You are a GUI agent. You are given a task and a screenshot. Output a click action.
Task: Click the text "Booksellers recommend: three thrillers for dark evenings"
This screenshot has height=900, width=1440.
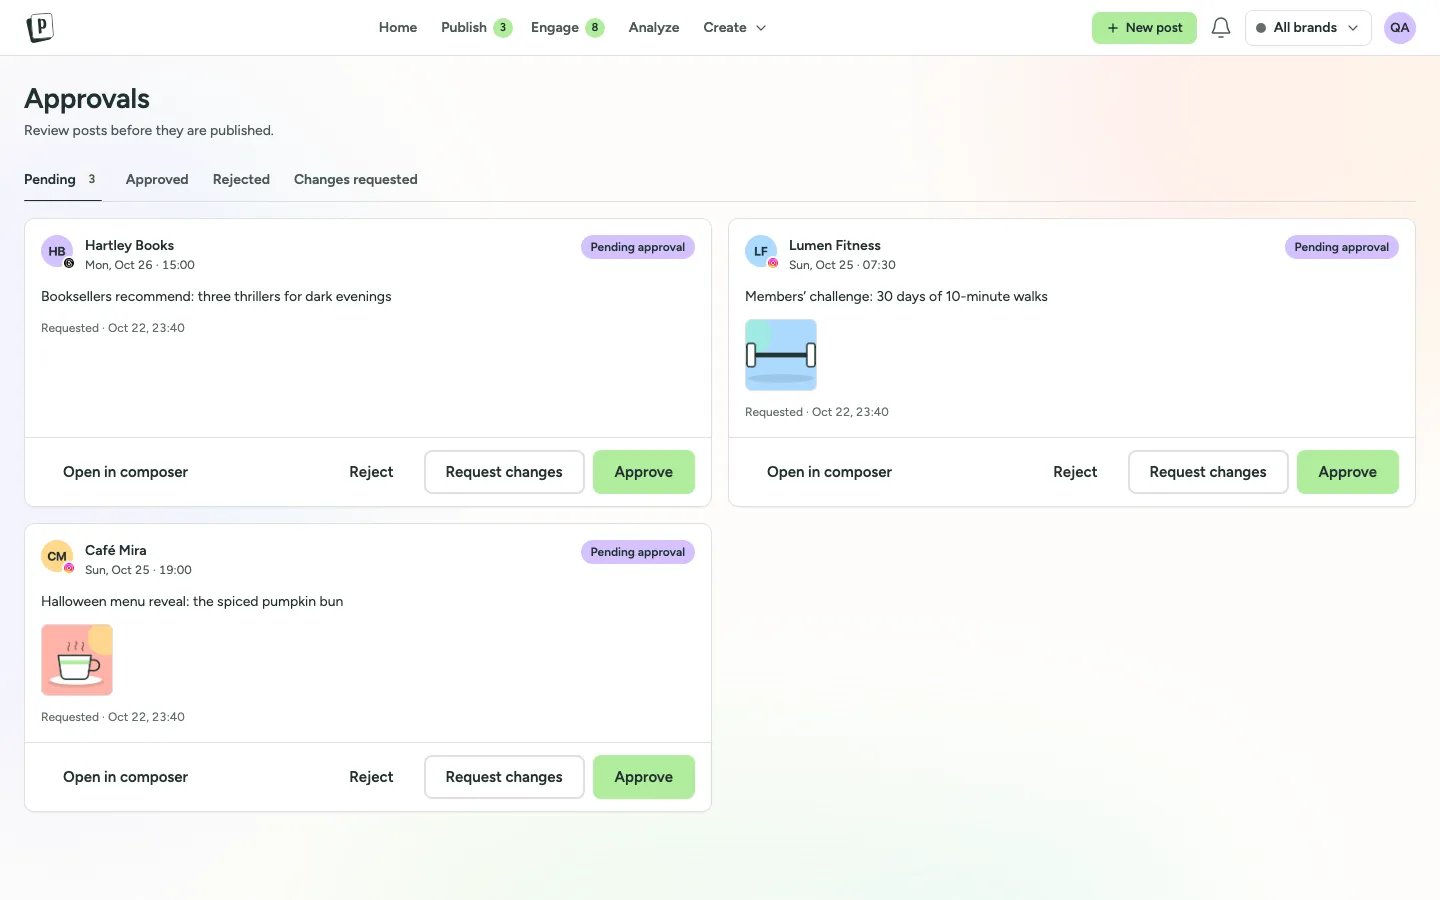pos(216,297)
